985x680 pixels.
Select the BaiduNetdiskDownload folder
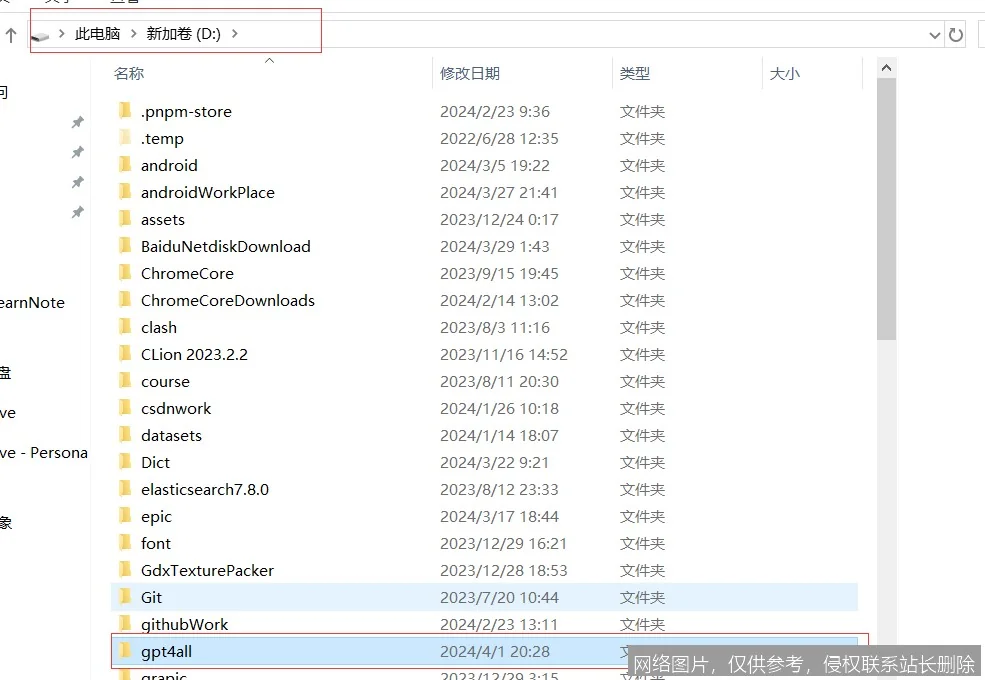click(225, 246)
